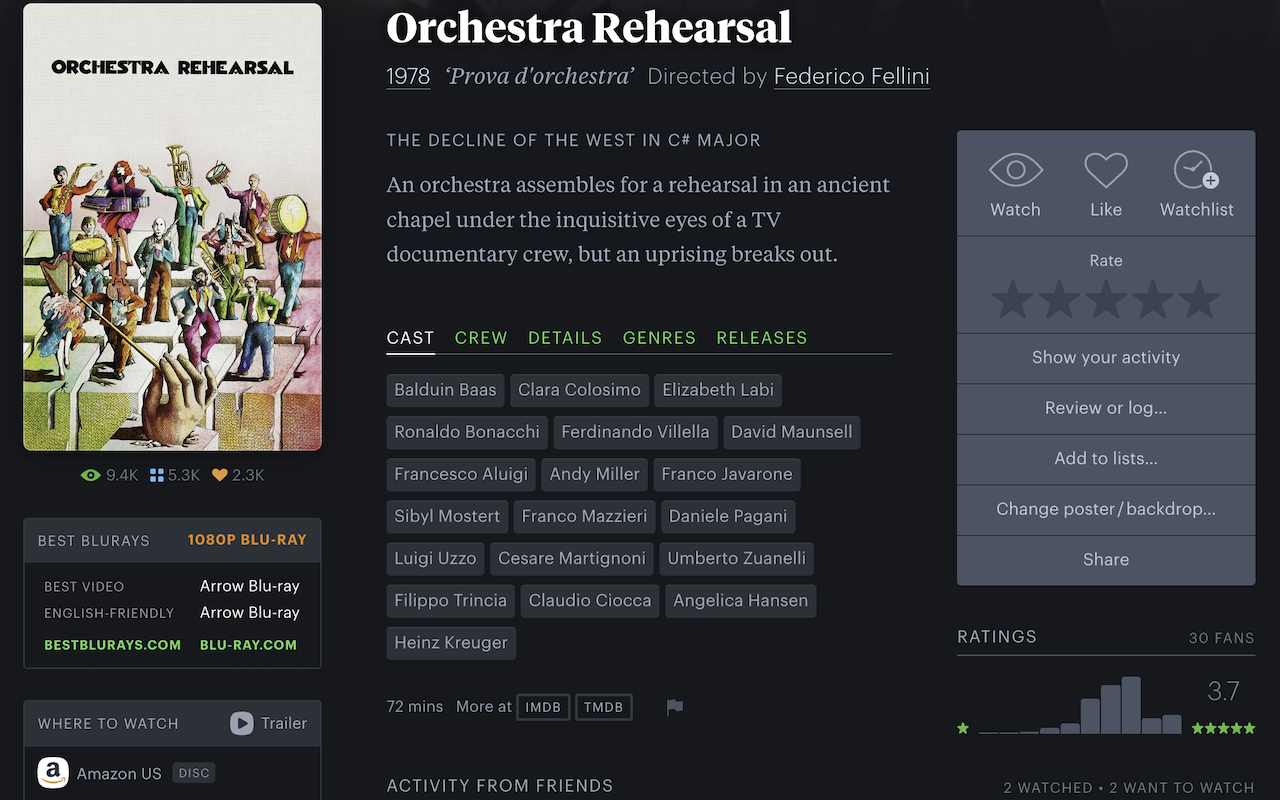1280x800 pixels.
Task: Click orange heart likes-count icon
Action: (x=220, y=476)
